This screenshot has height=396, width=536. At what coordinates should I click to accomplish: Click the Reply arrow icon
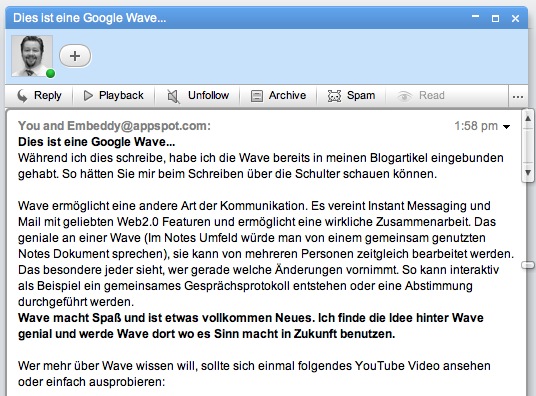[22, 96]
